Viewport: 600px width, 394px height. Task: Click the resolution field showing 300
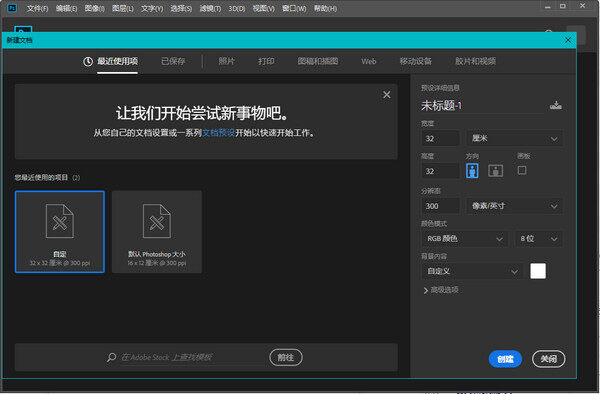(x=440, y=206)
